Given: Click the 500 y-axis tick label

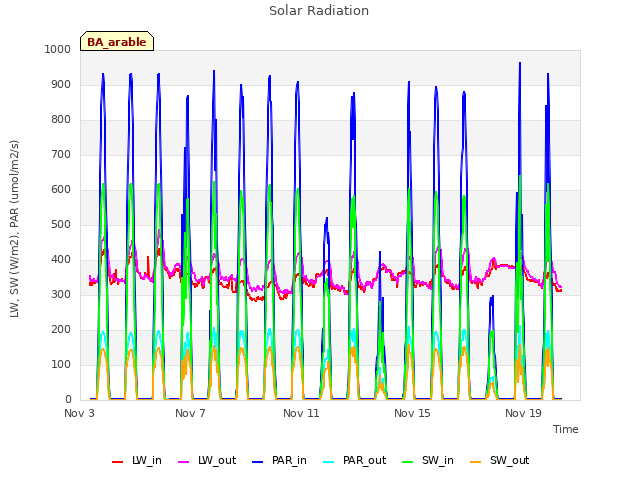Looking at the screenshot, I should pos(61,224).
